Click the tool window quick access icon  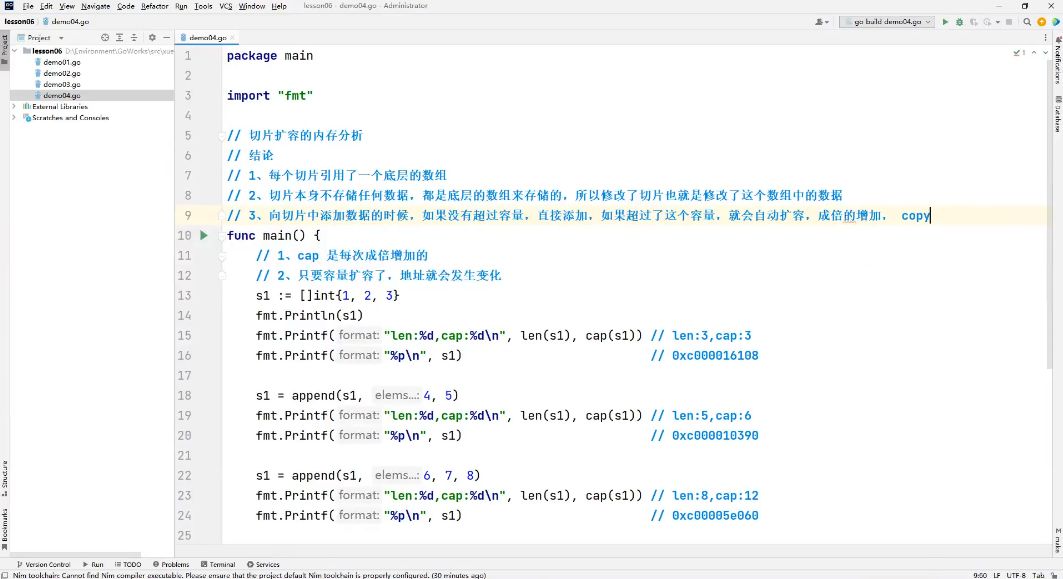5,575
